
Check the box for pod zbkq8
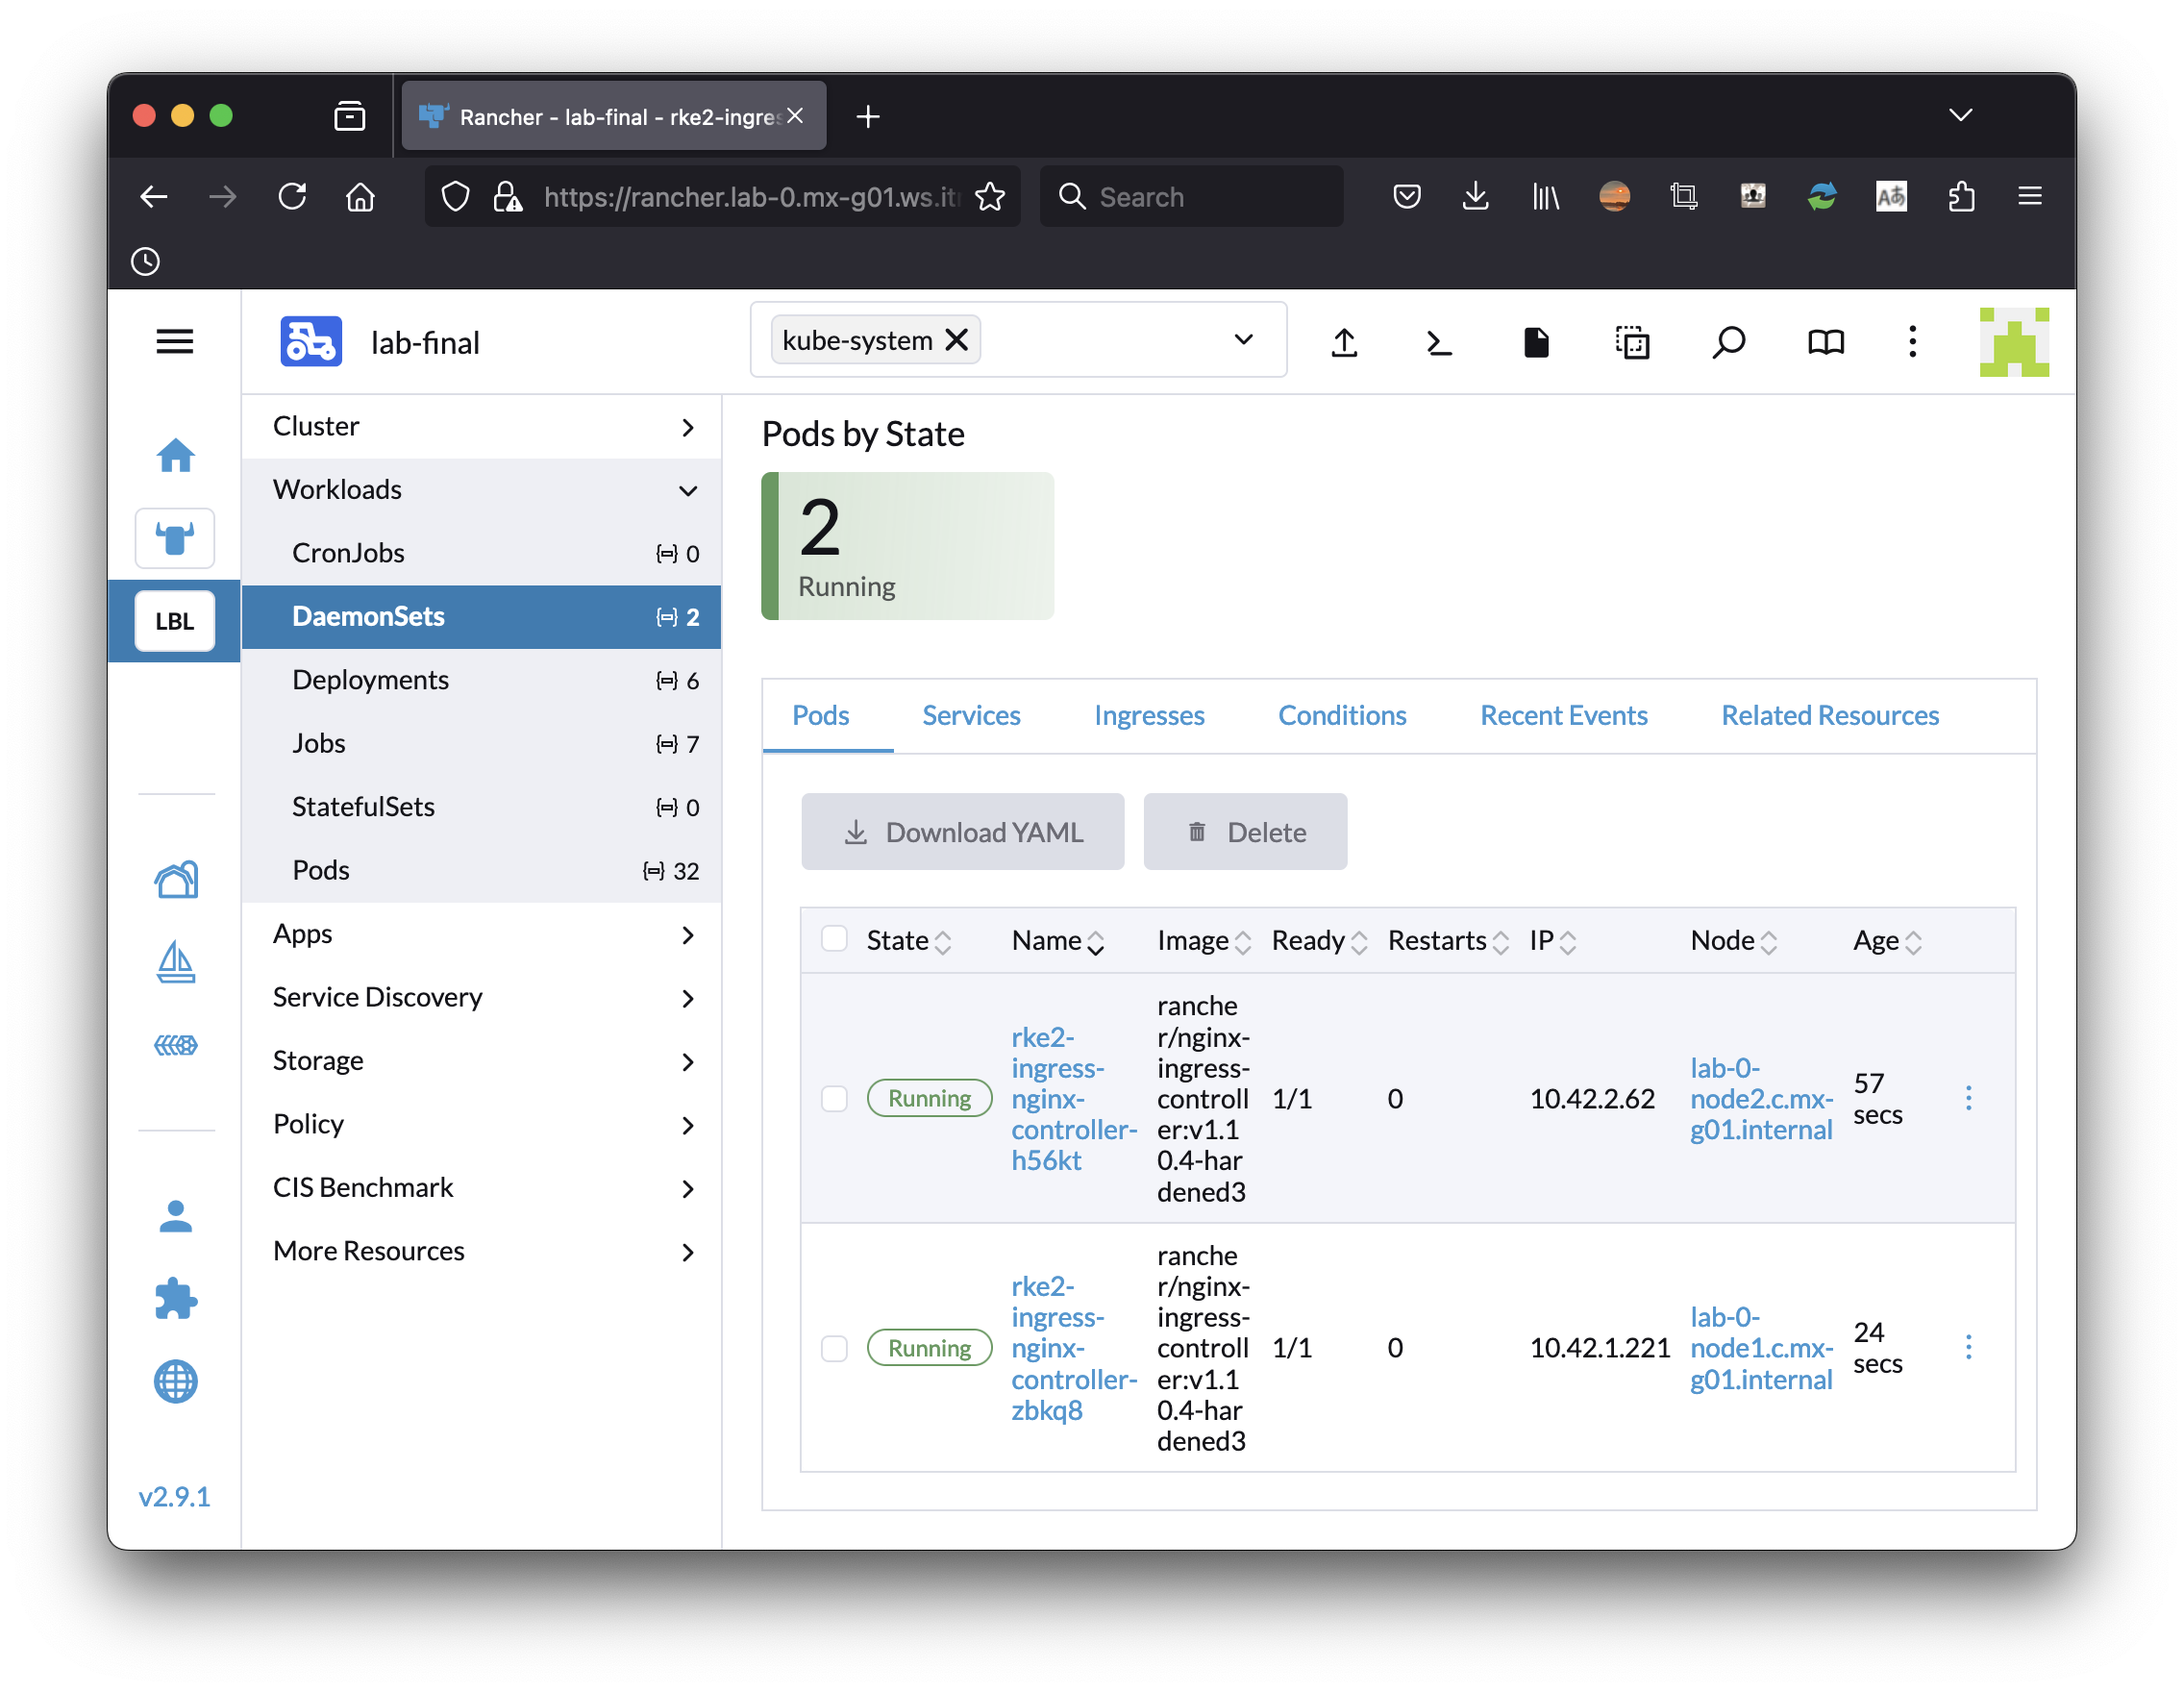[x=834, y=1348]
